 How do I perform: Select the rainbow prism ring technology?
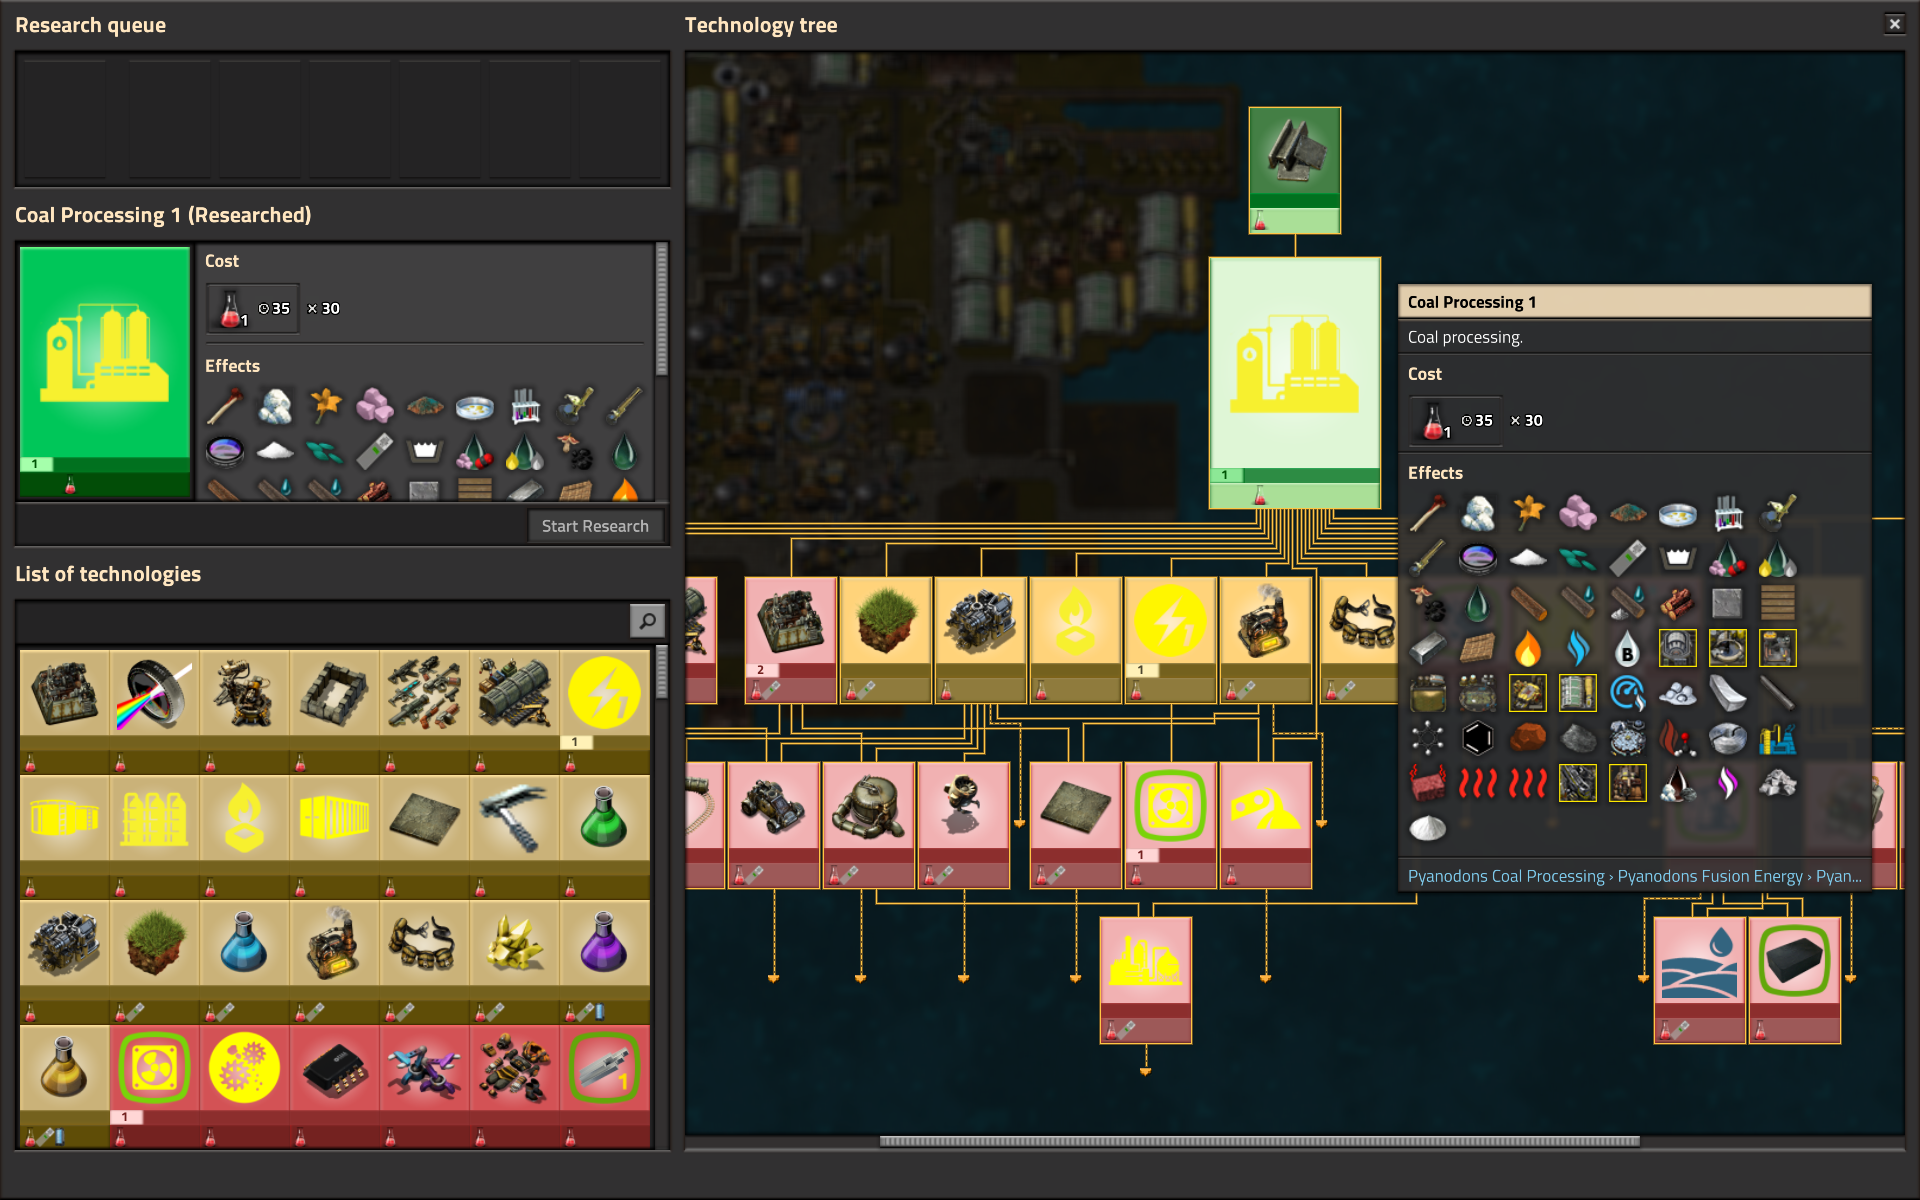click(x=154, y=694)
